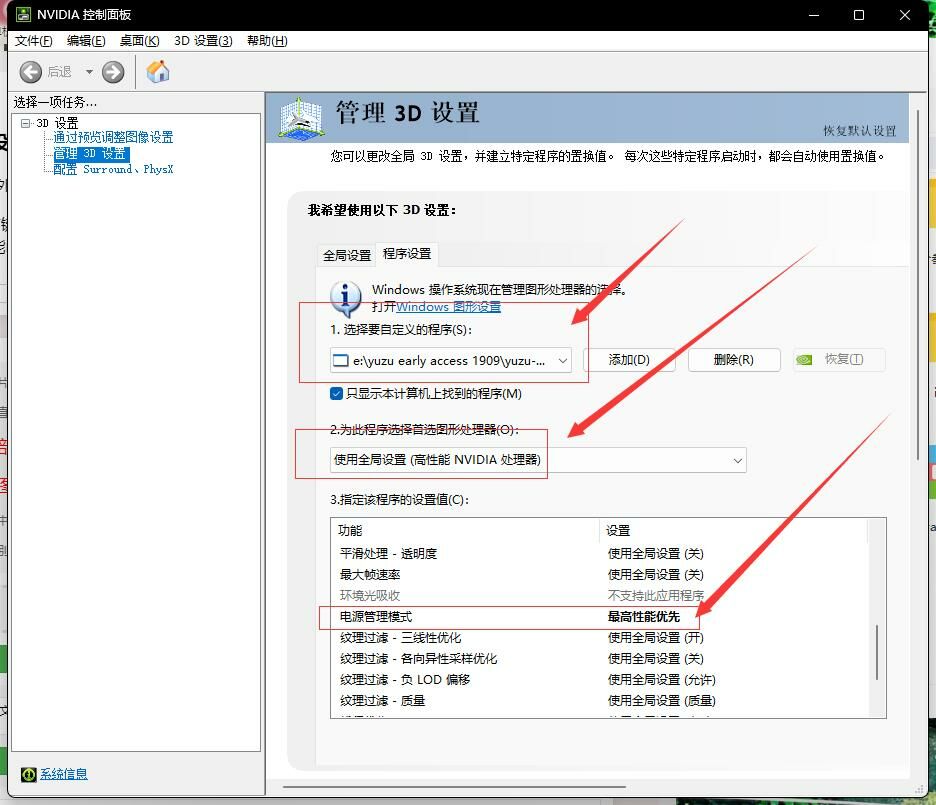Click the 管理 3D 设置 header icon

tap(301, 117)
